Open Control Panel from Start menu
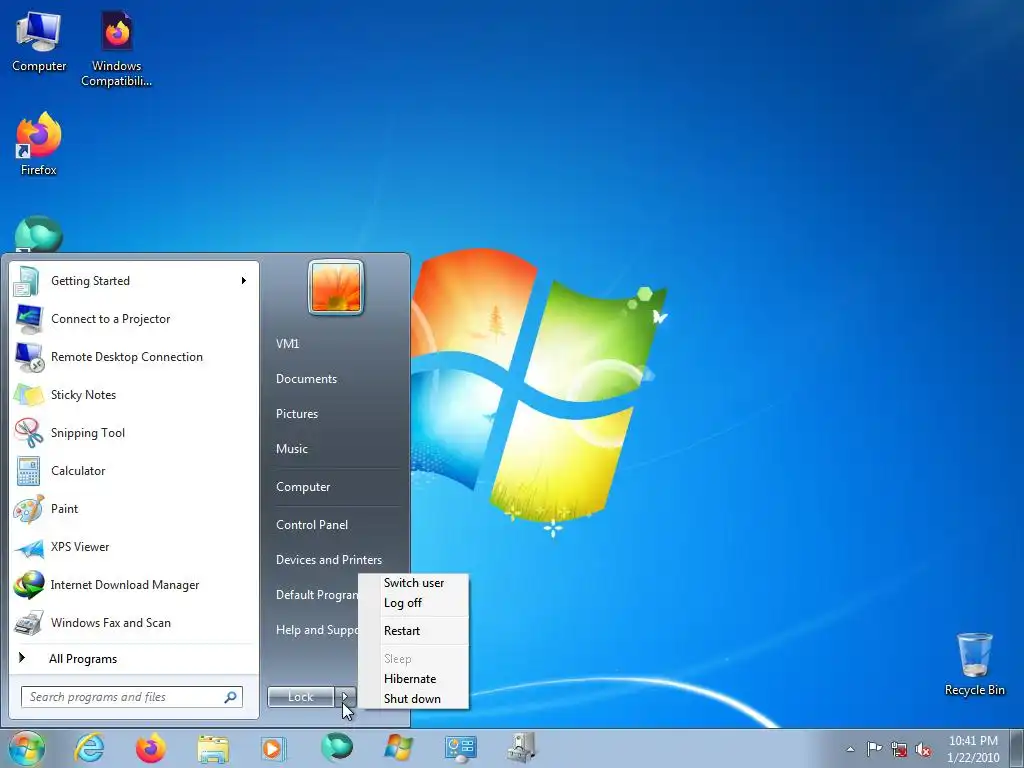 pos(312,525)
